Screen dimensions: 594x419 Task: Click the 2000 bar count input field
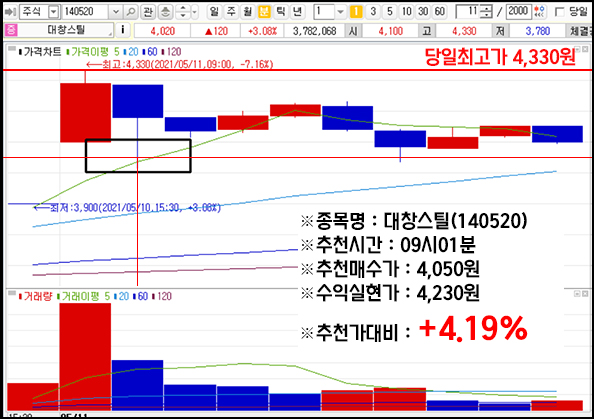[x=519, y=12]
